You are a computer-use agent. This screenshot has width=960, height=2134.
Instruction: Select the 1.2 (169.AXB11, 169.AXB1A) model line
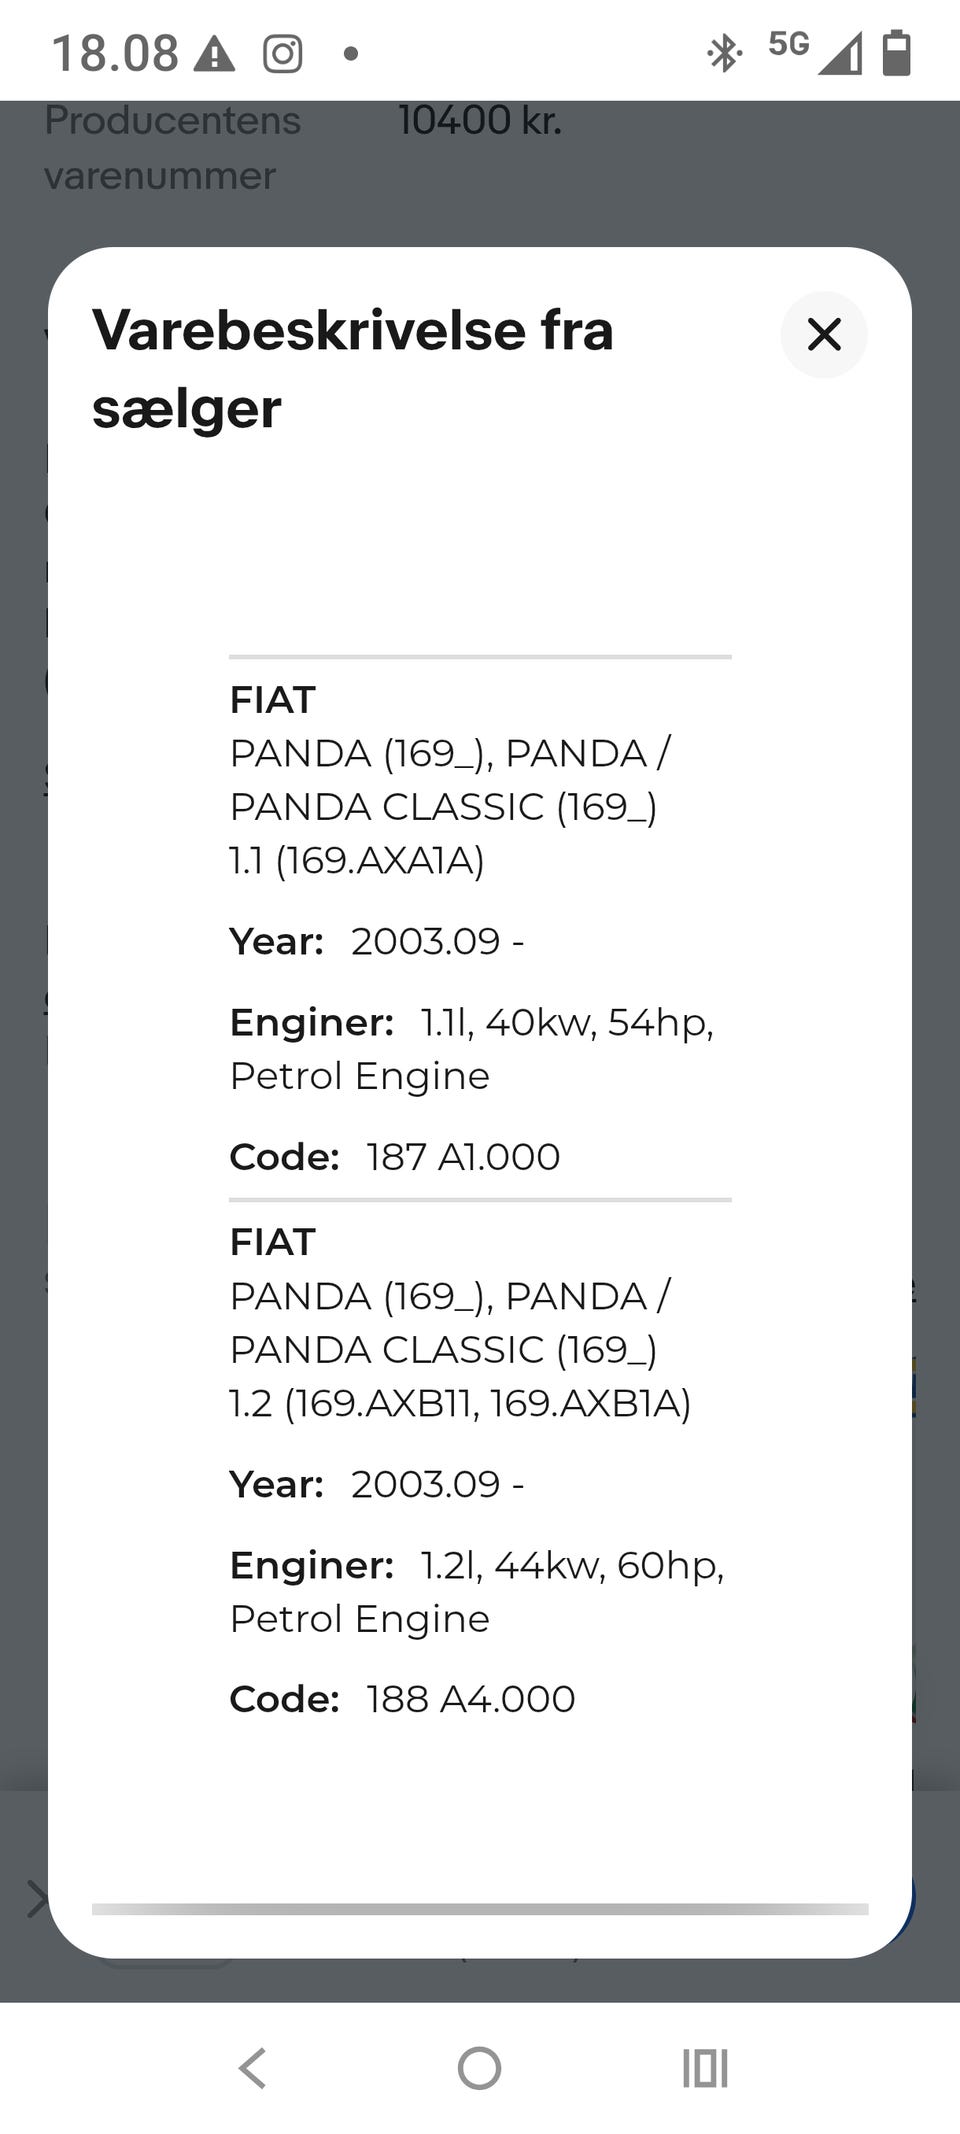(x=460, y=1403)
